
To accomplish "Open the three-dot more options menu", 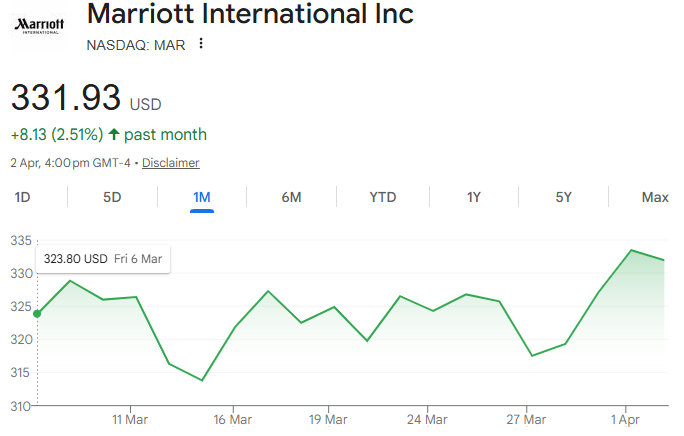I will (201, 44).
